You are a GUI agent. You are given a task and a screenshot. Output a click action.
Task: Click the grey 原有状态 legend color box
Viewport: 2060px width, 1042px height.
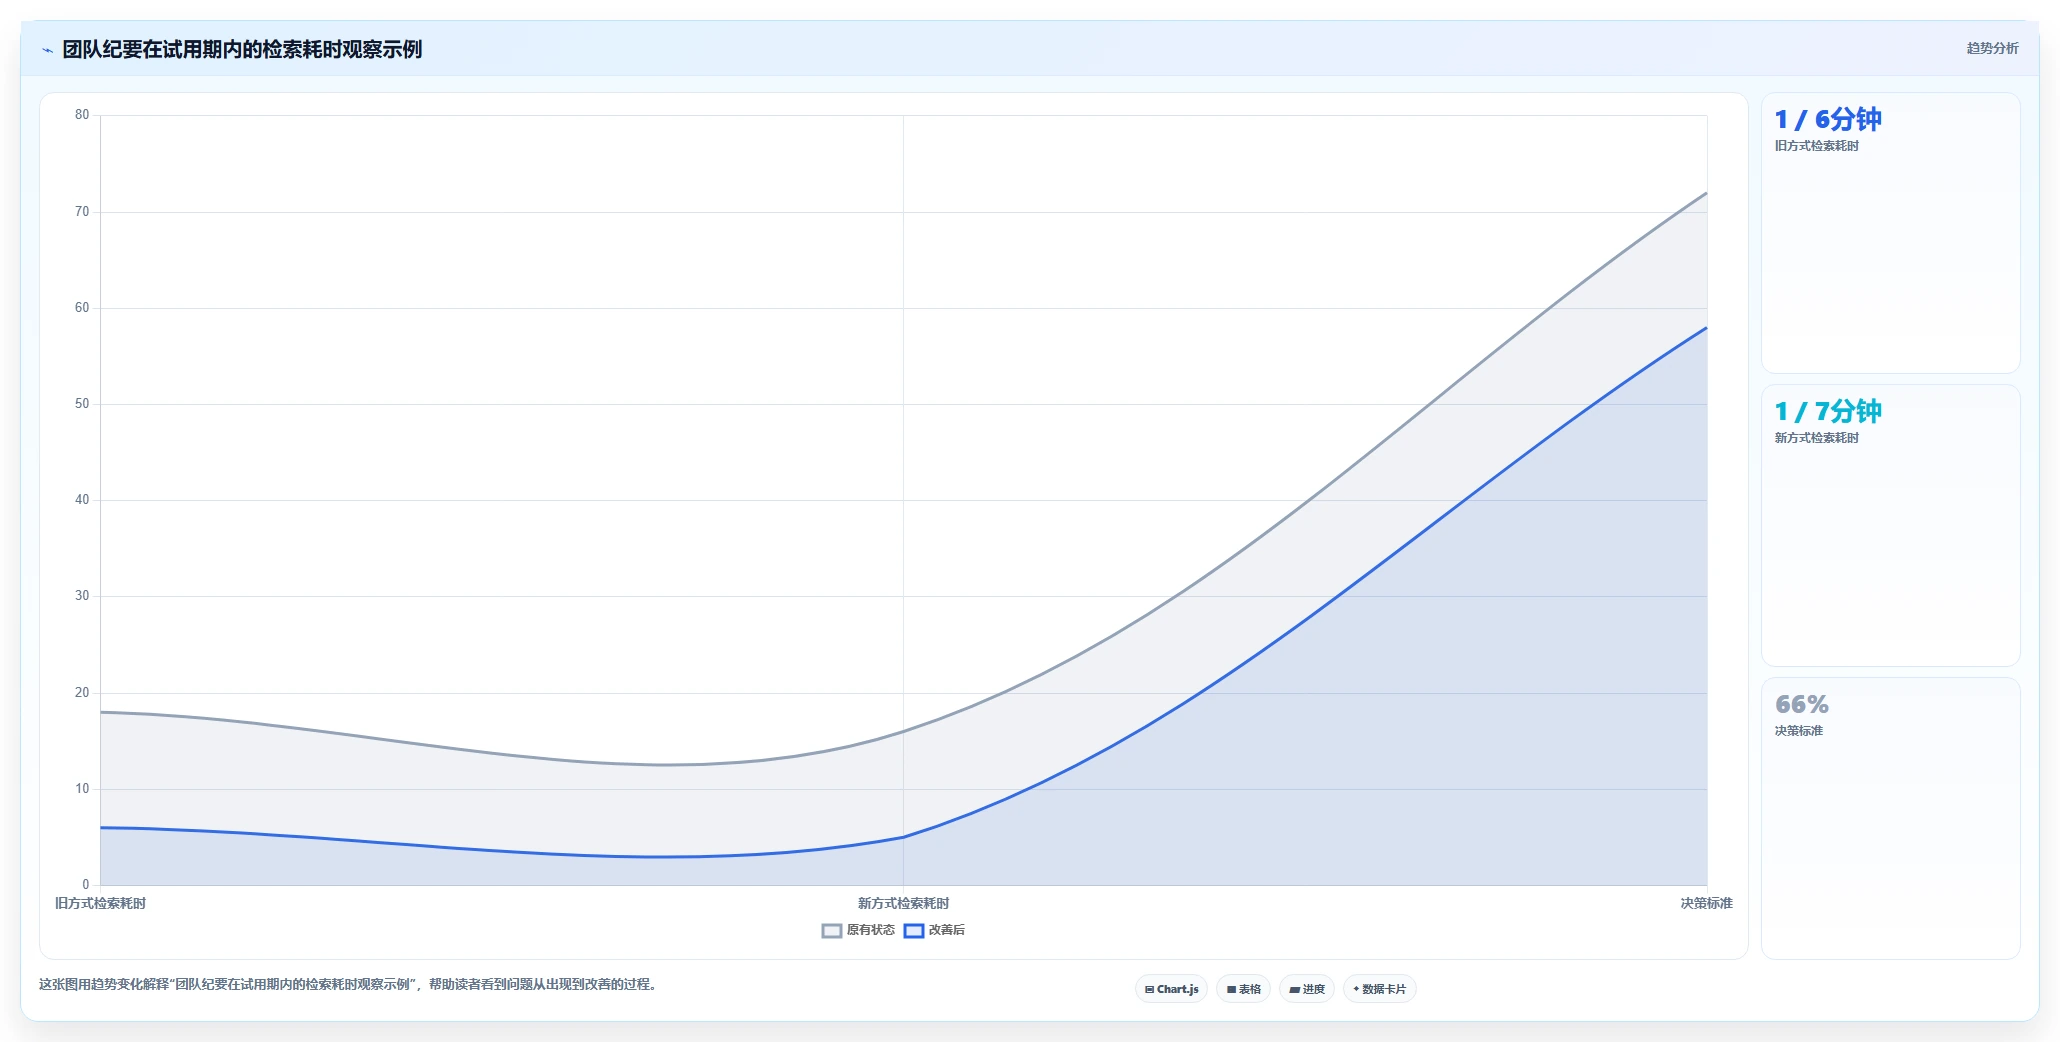(x=832, y=930)
